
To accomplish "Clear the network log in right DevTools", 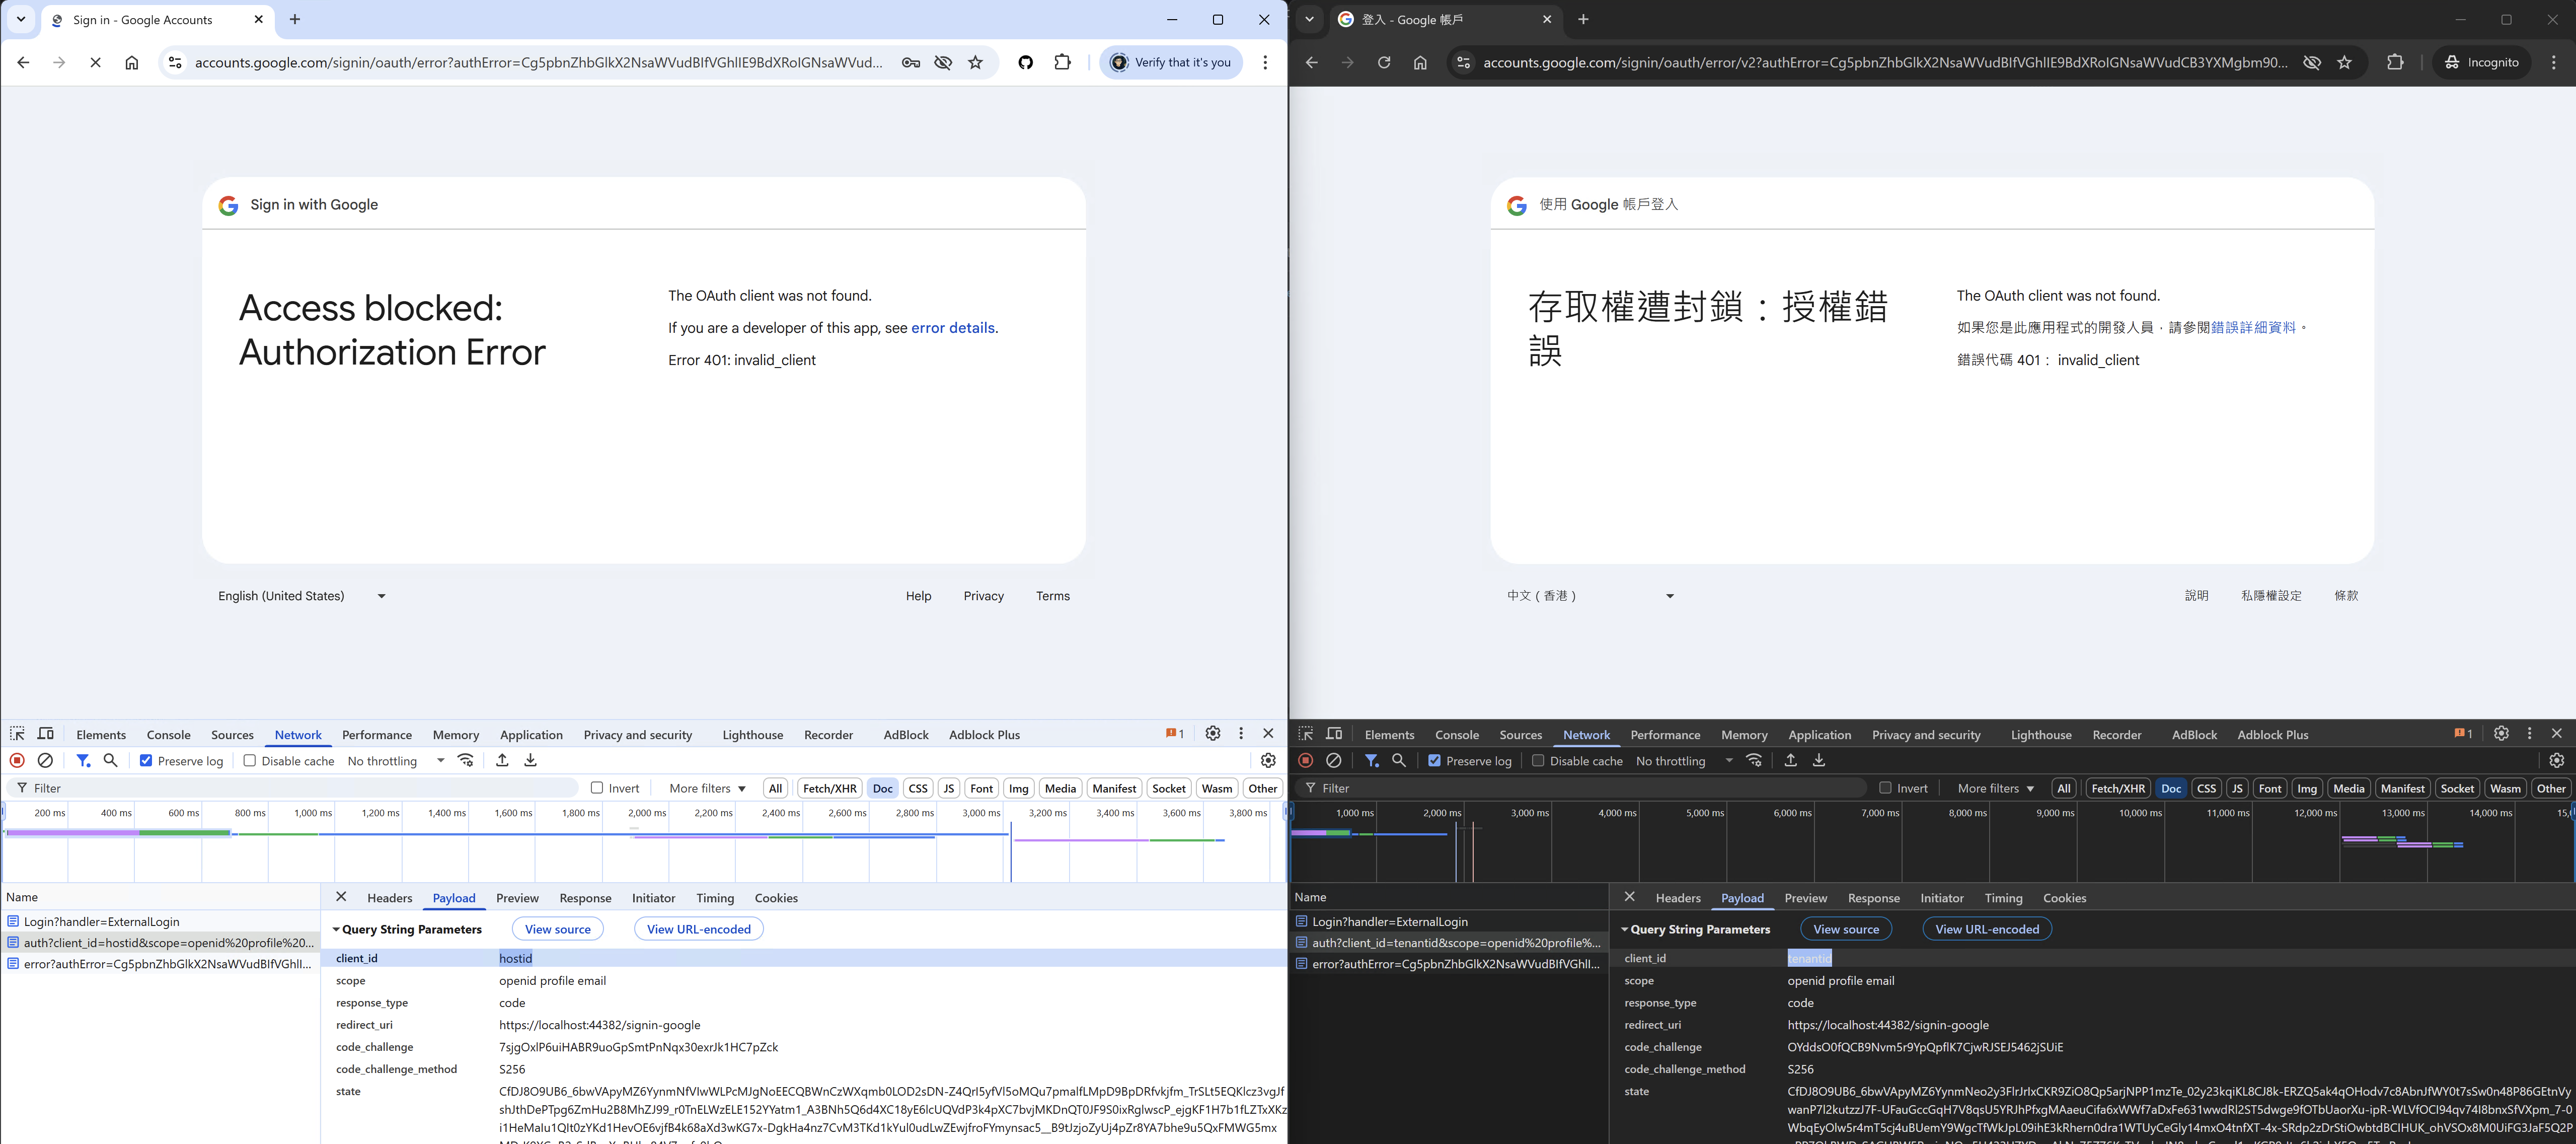I will [1333, 761].
